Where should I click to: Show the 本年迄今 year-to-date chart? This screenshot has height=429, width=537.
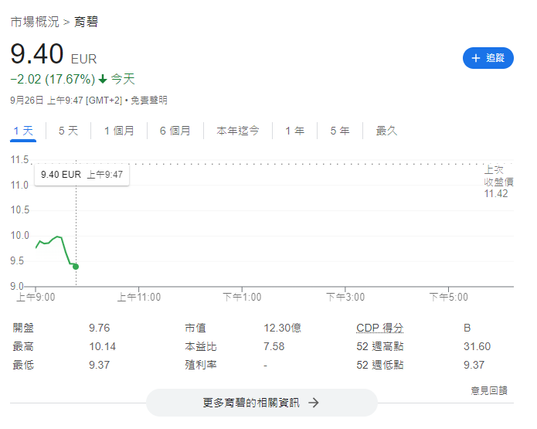coord(238,131)
